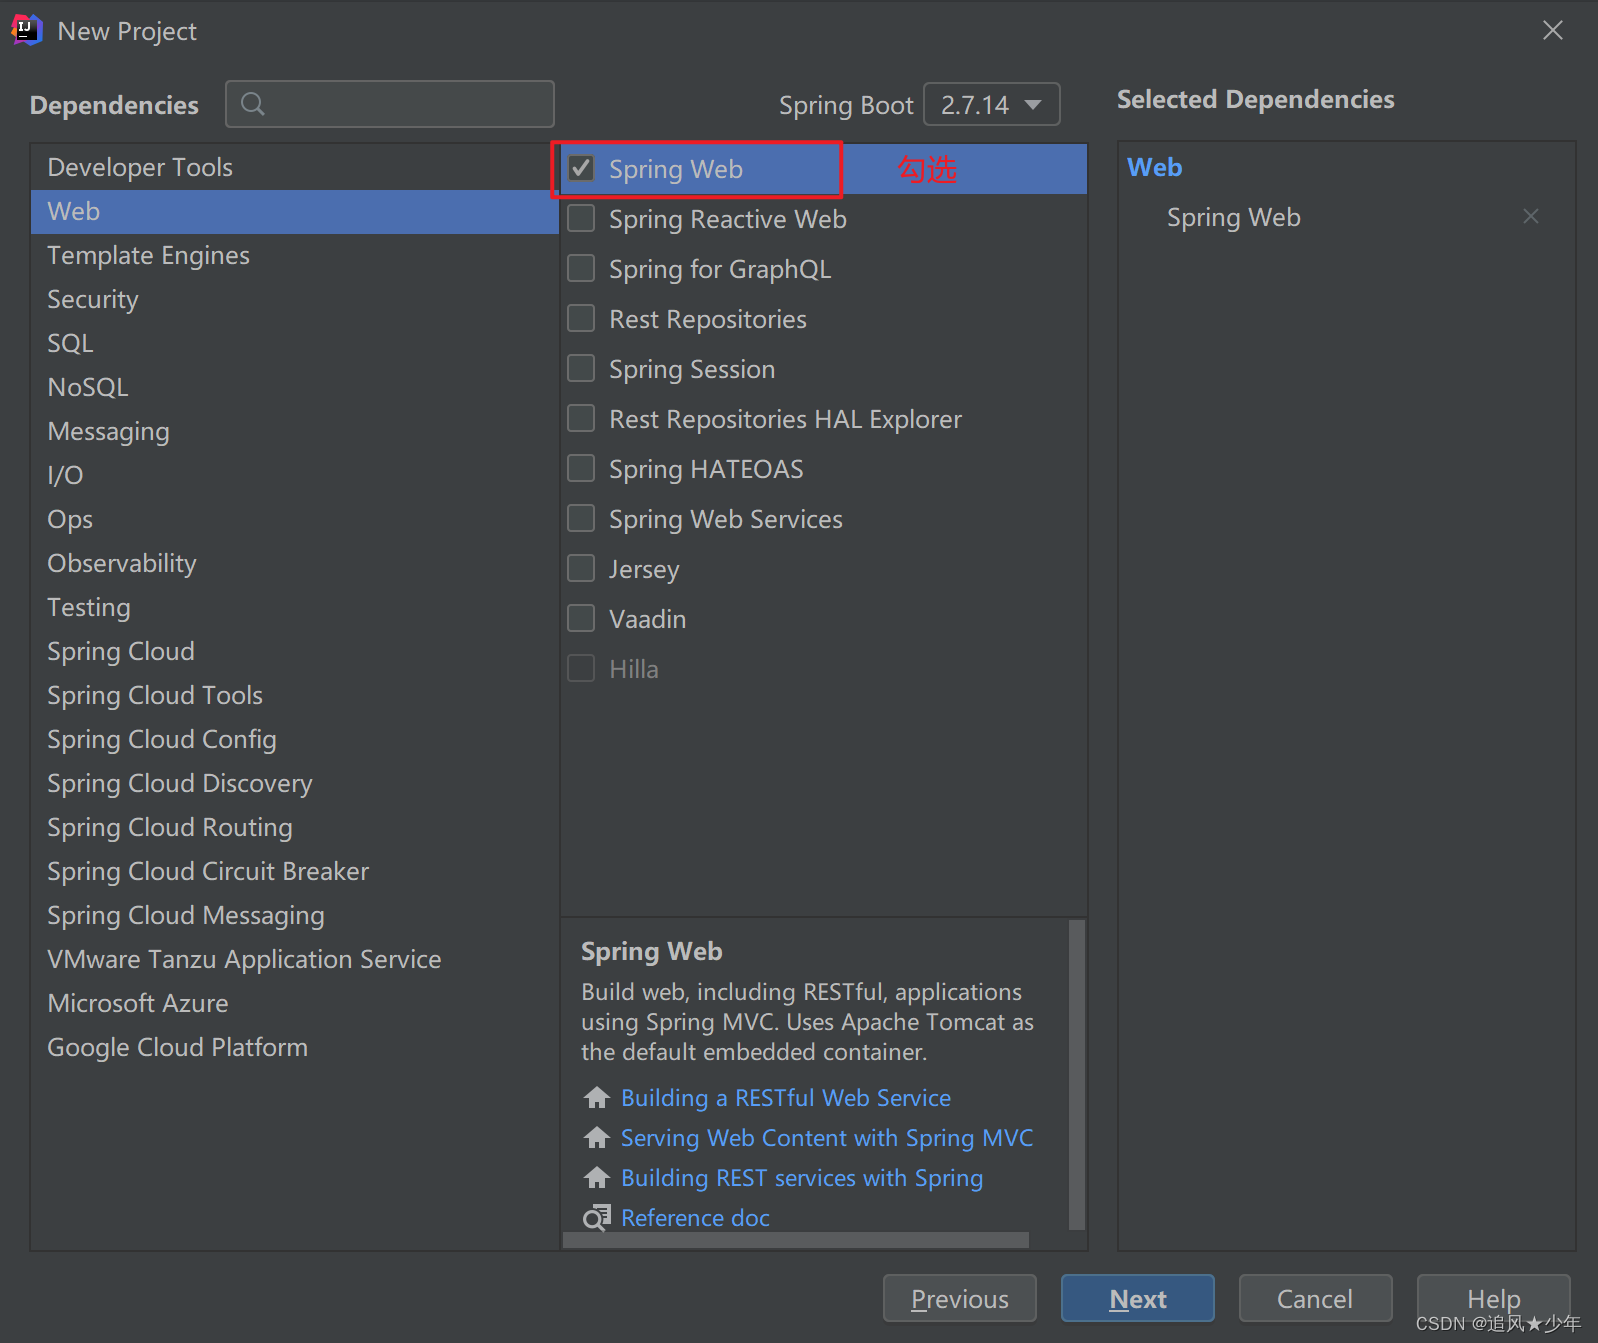Select the Spring Web Services checkbox
Screen dimensions: 1598x1343
[581, 518]
